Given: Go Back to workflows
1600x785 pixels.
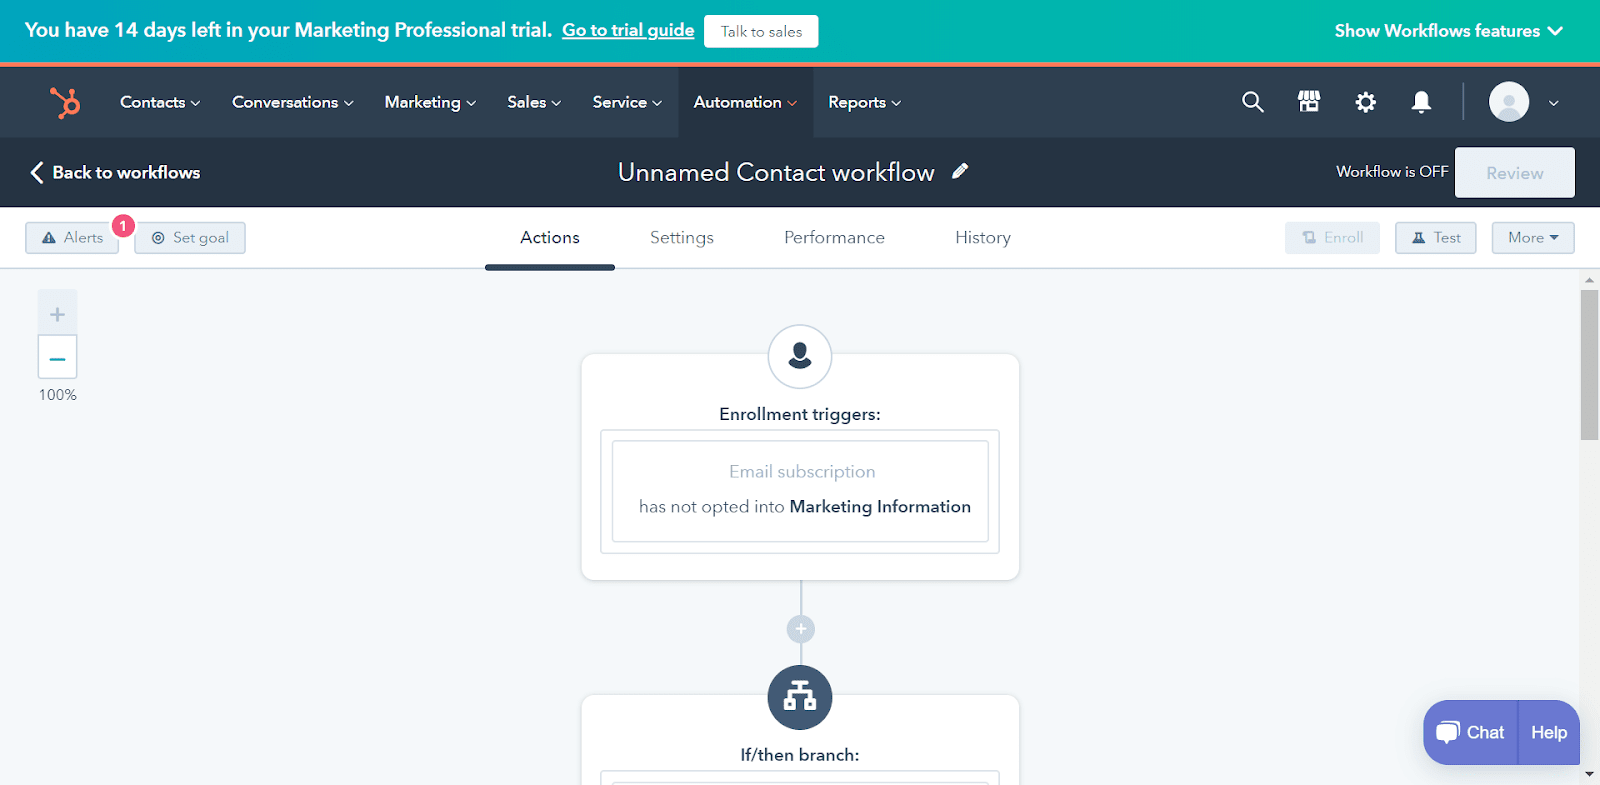Looking at the screenshot, I should 115,172.
